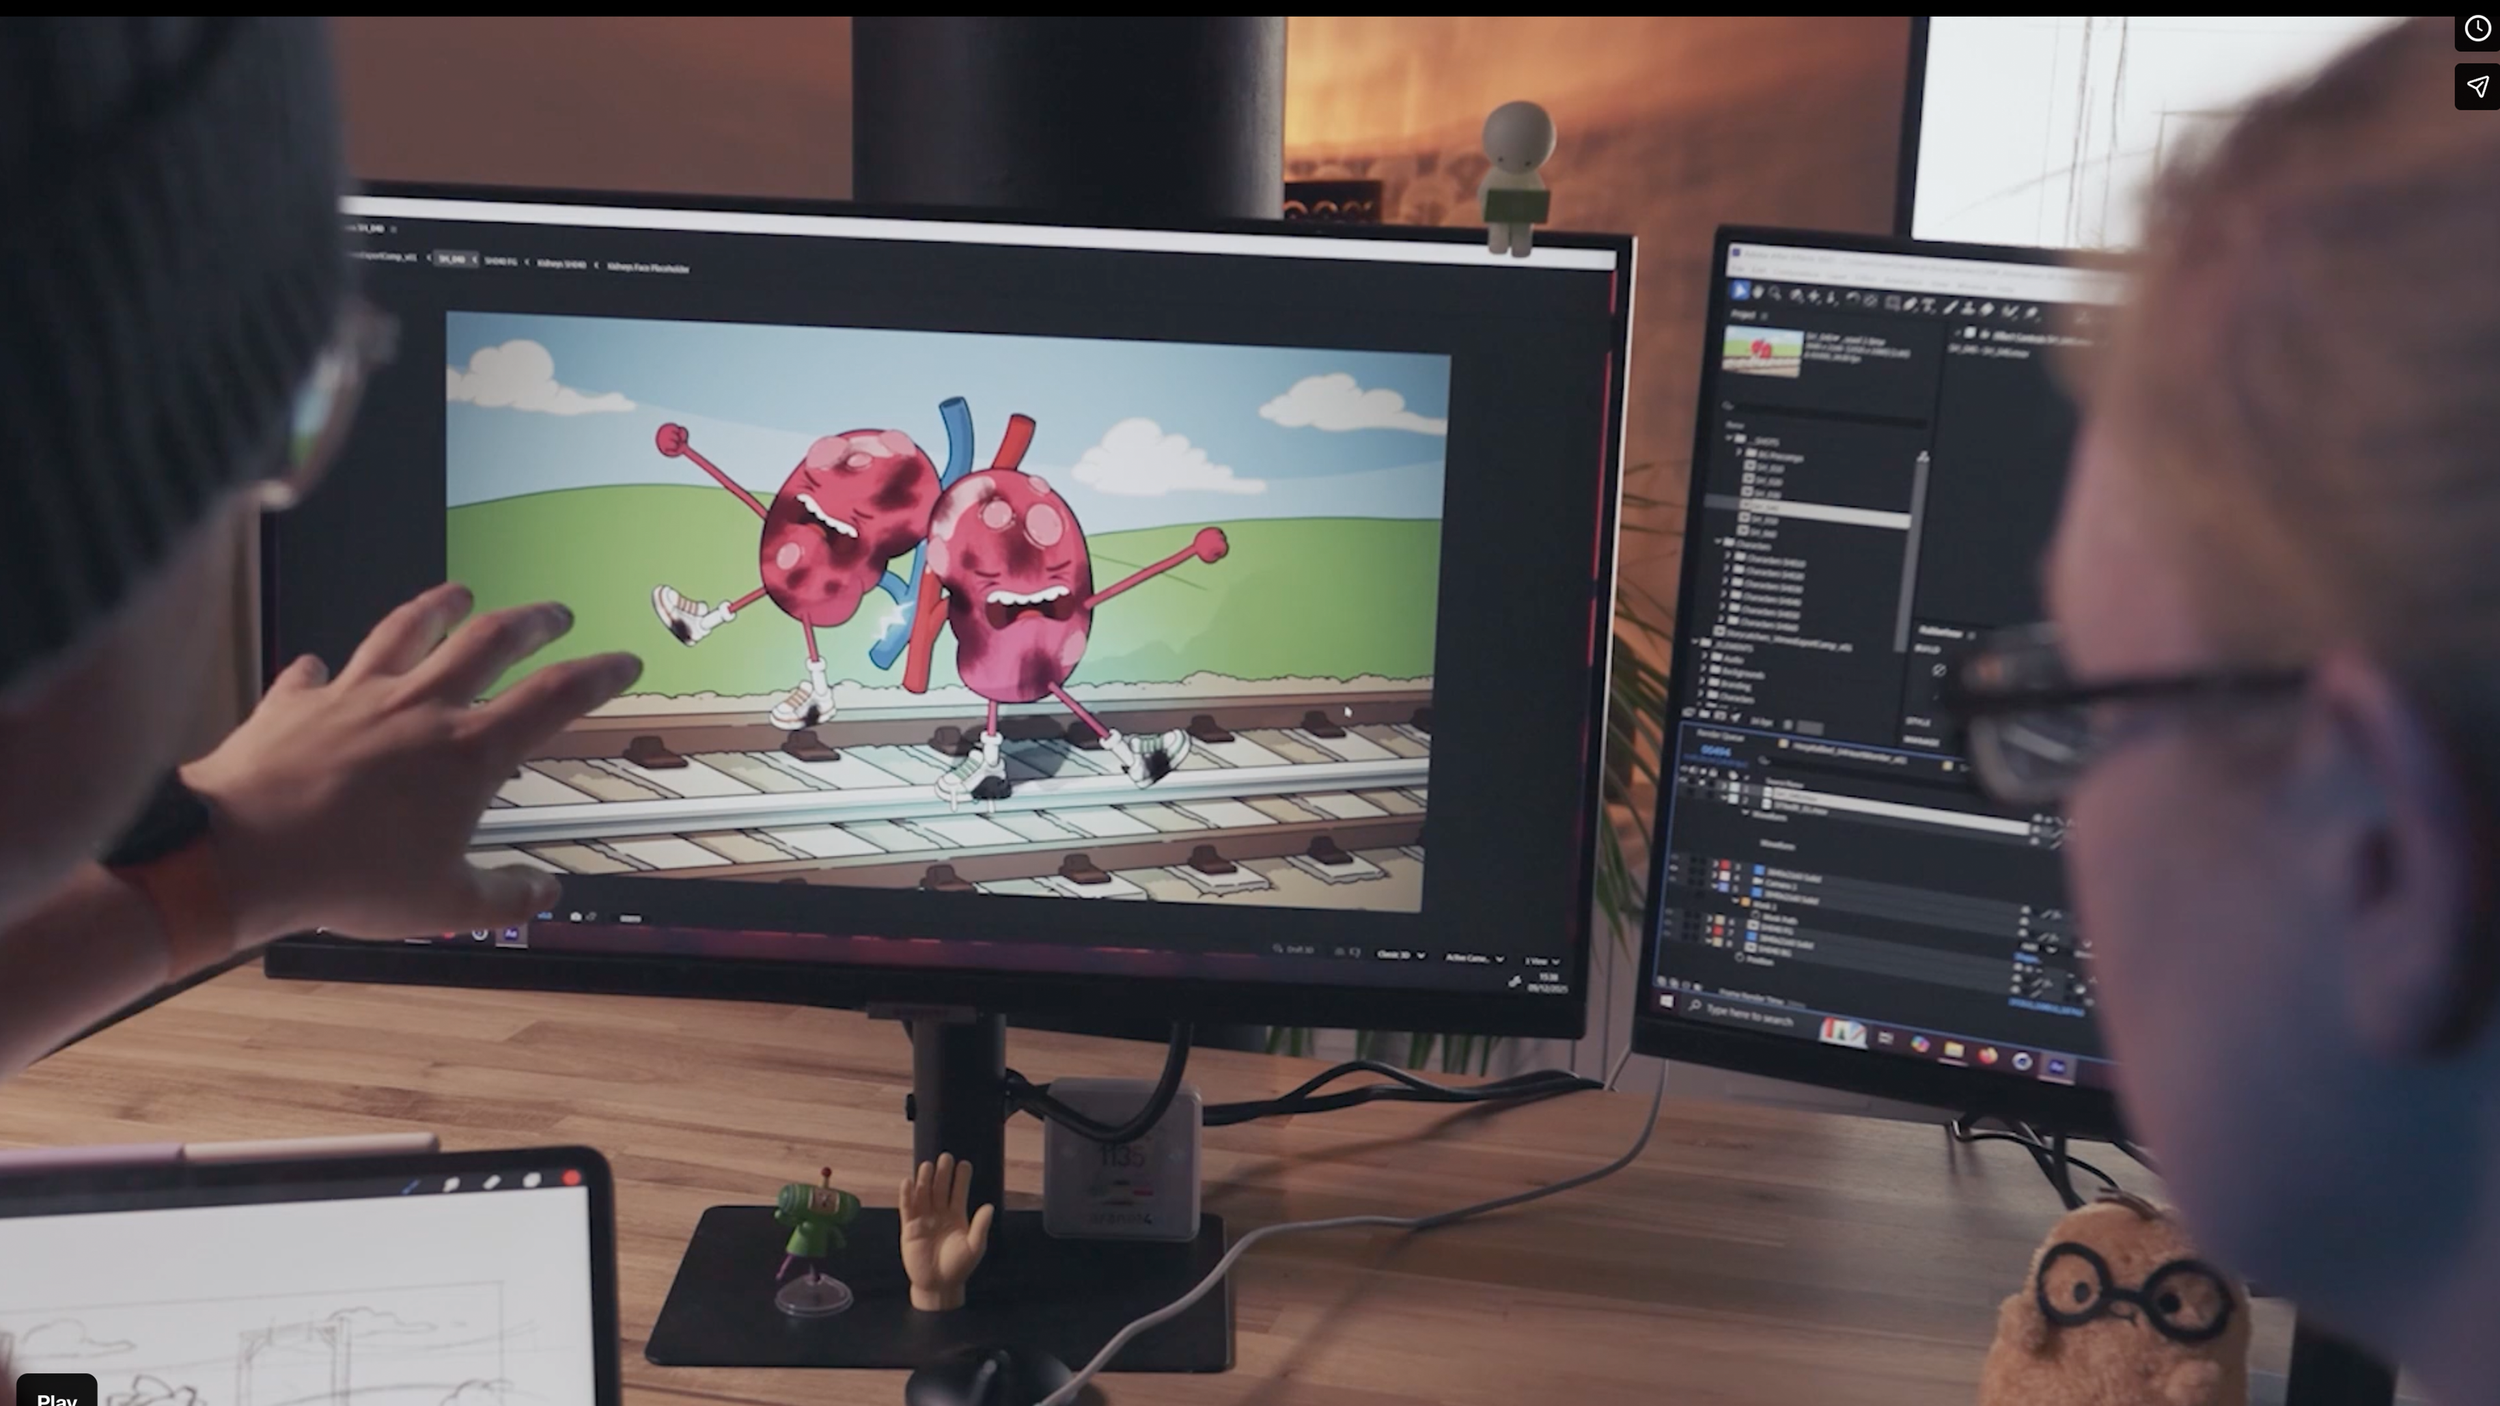Switch to the Render Queue tab
Viewport: 2500px width, 1406px height.
tap(1720, 736)
